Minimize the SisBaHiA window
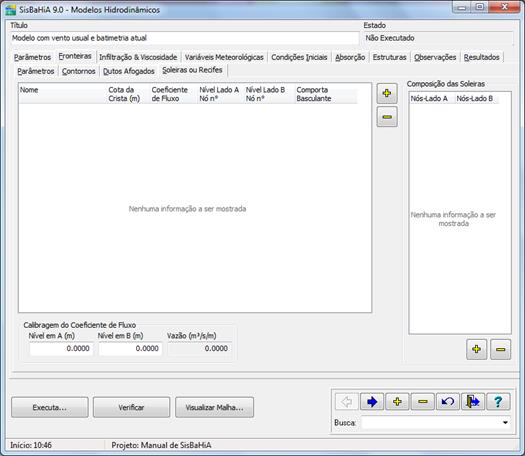 (462, 7)
